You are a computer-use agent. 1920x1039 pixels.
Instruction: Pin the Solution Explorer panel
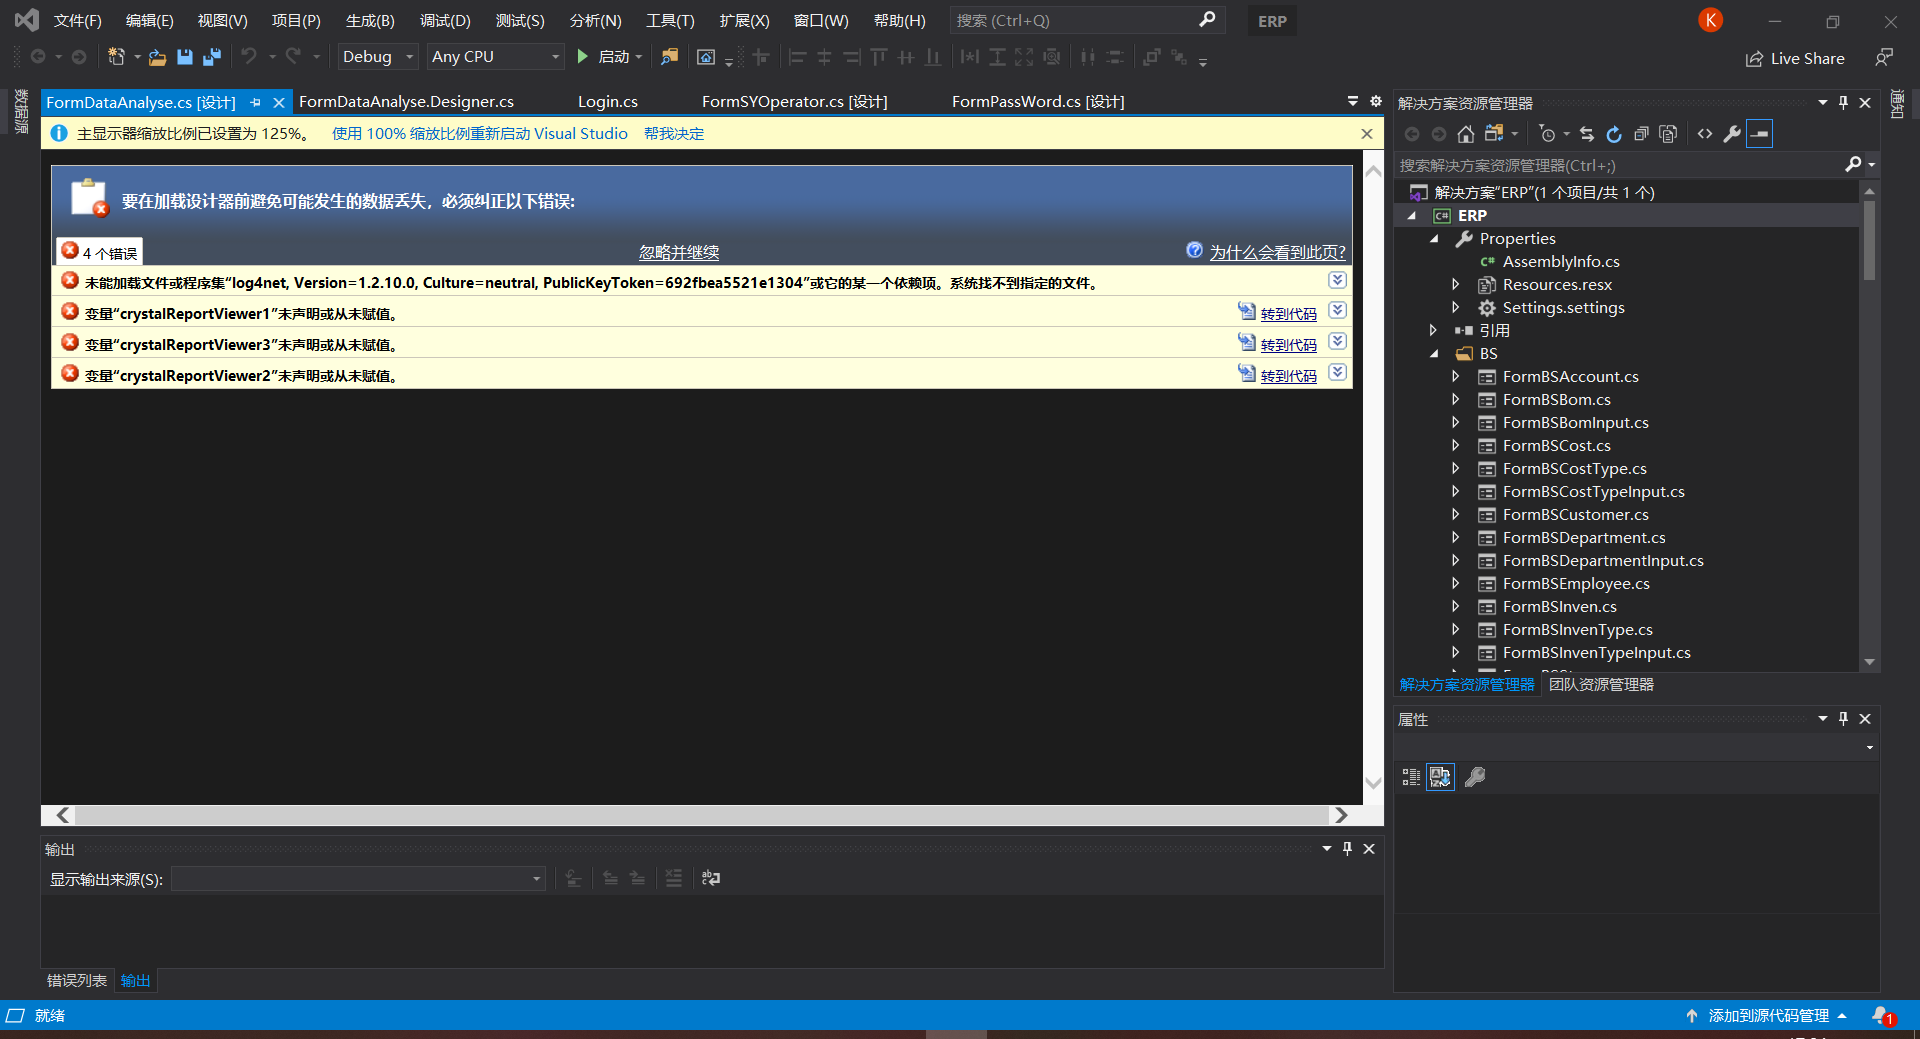(1843, 102)
